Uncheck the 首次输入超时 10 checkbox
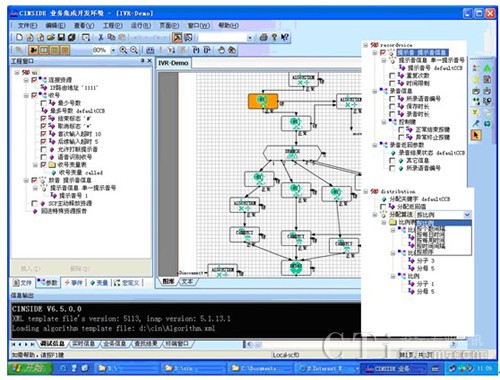 click(x=43, y=134)
